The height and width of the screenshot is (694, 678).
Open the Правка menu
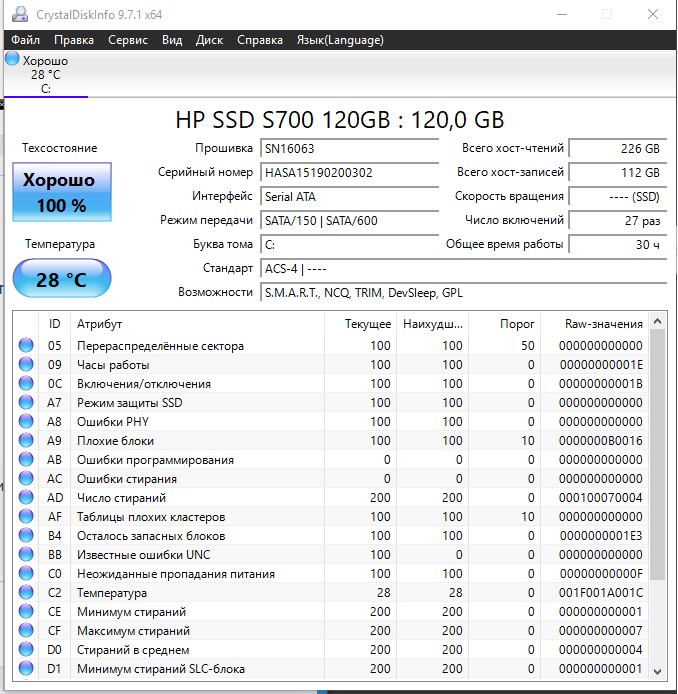click(73, 40)
